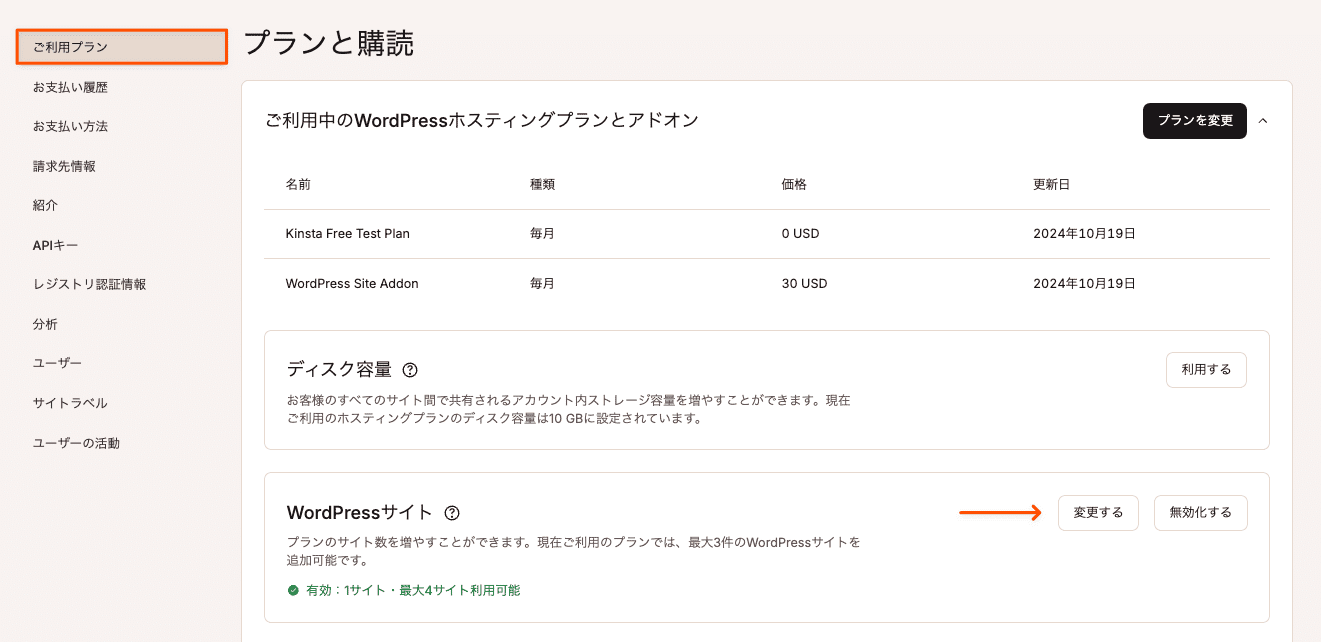1321x642 pixels.
Task: Collapse the hosting plan section with chevron
Action: coord(1263,120)
